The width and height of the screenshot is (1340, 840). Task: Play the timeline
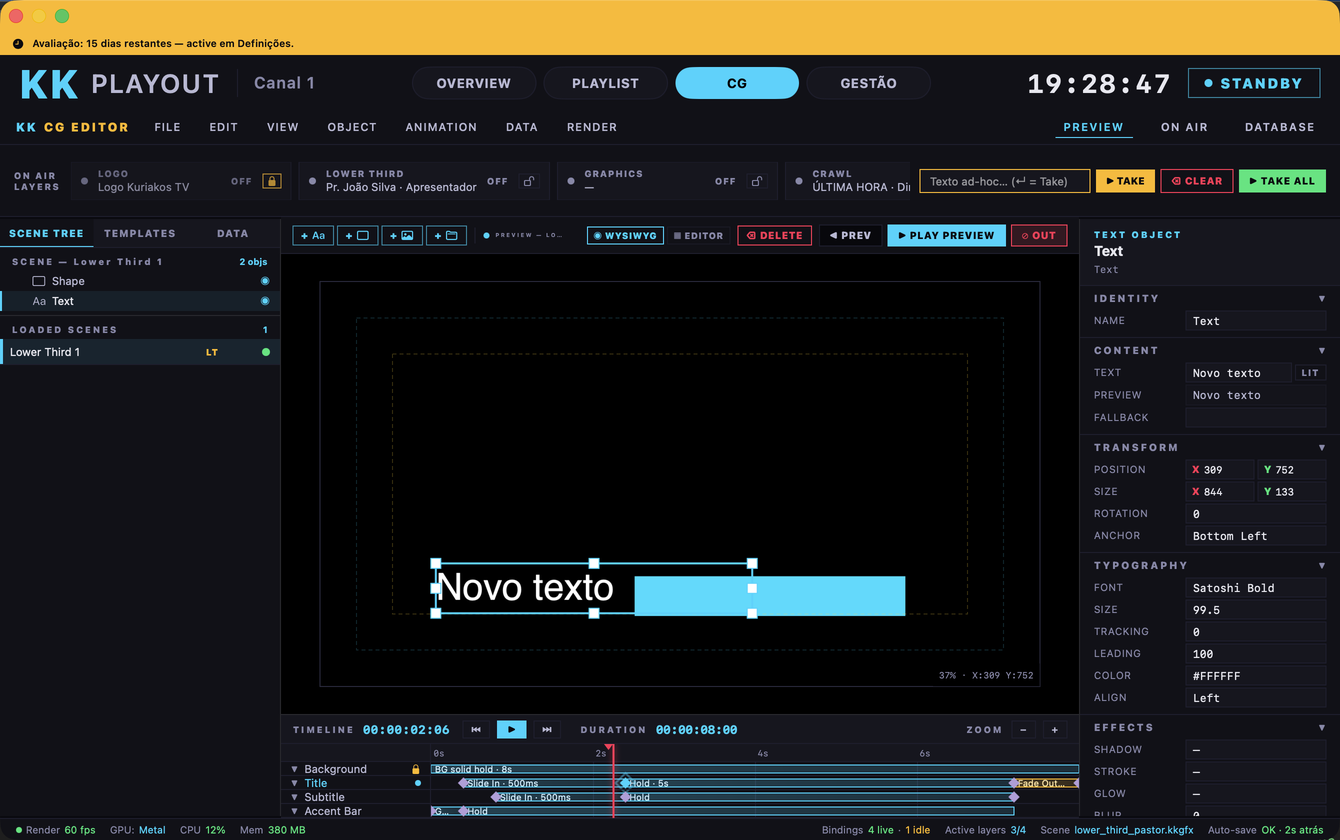coord(511,730)
